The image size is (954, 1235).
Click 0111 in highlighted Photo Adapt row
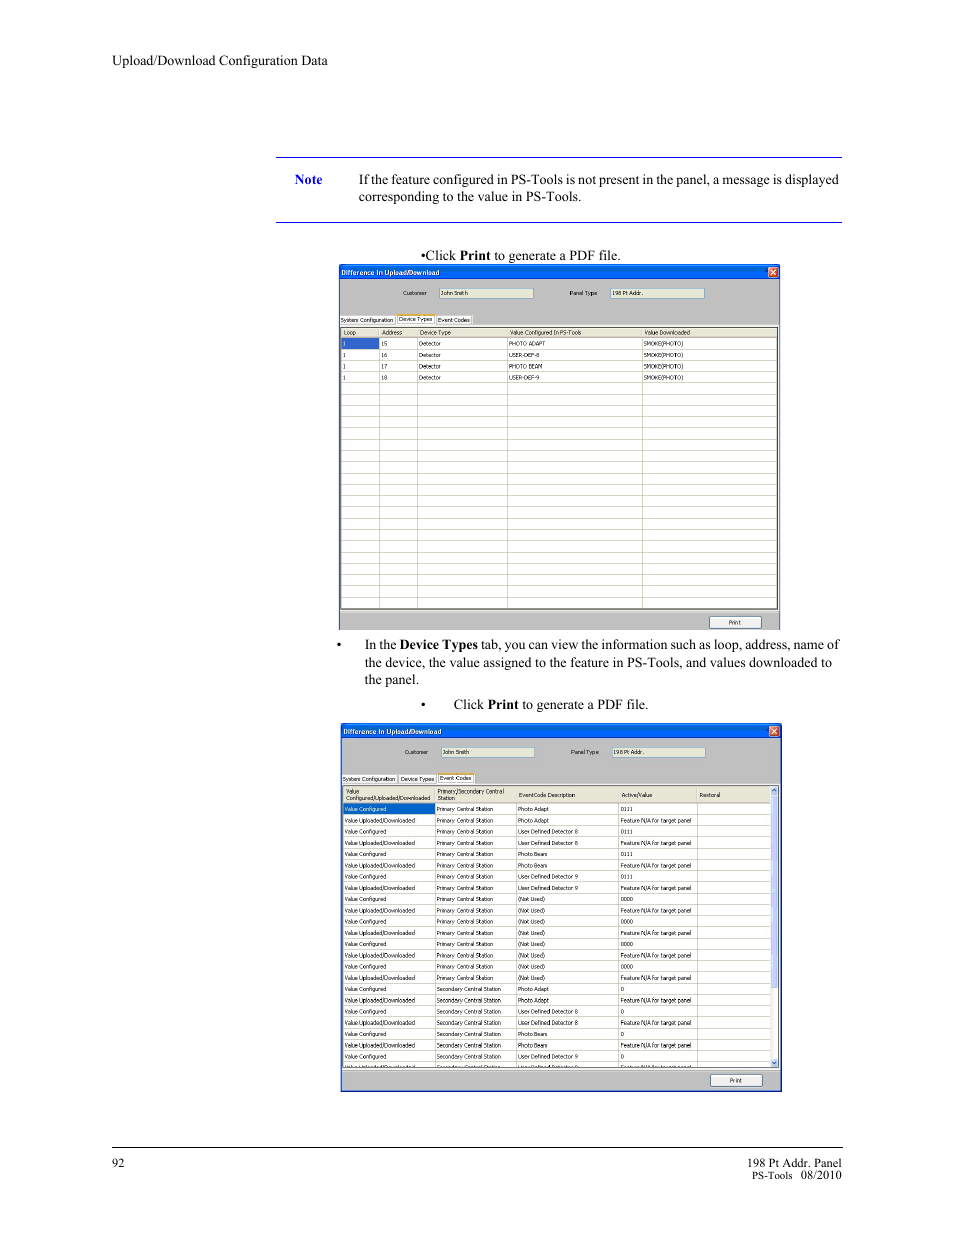coord(658,809)
